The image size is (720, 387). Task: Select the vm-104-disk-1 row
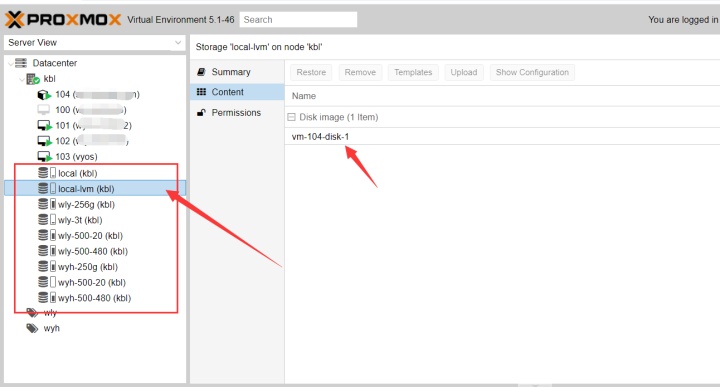tap(502, 136)
